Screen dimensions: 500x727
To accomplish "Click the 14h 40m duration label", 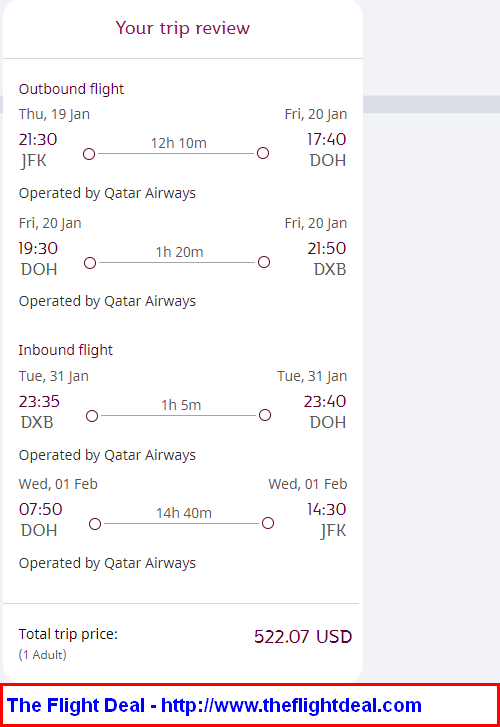I will coord(184,513).
